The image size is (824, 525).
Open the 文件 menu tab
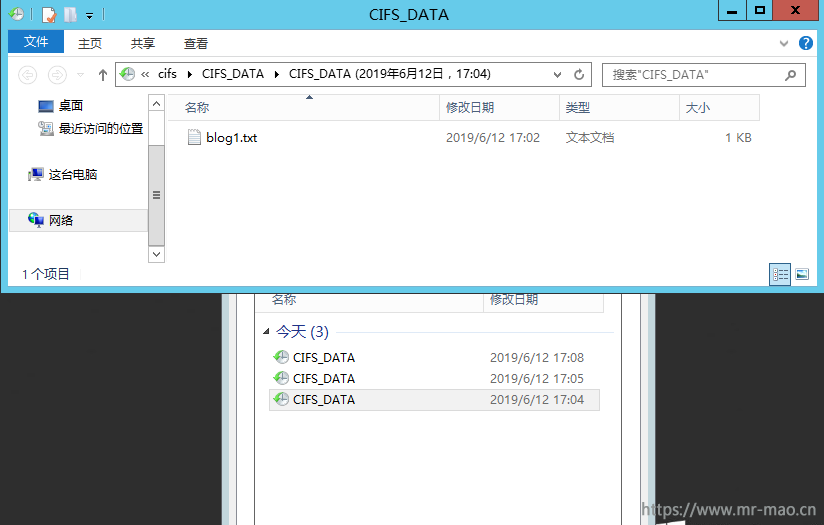36,42
